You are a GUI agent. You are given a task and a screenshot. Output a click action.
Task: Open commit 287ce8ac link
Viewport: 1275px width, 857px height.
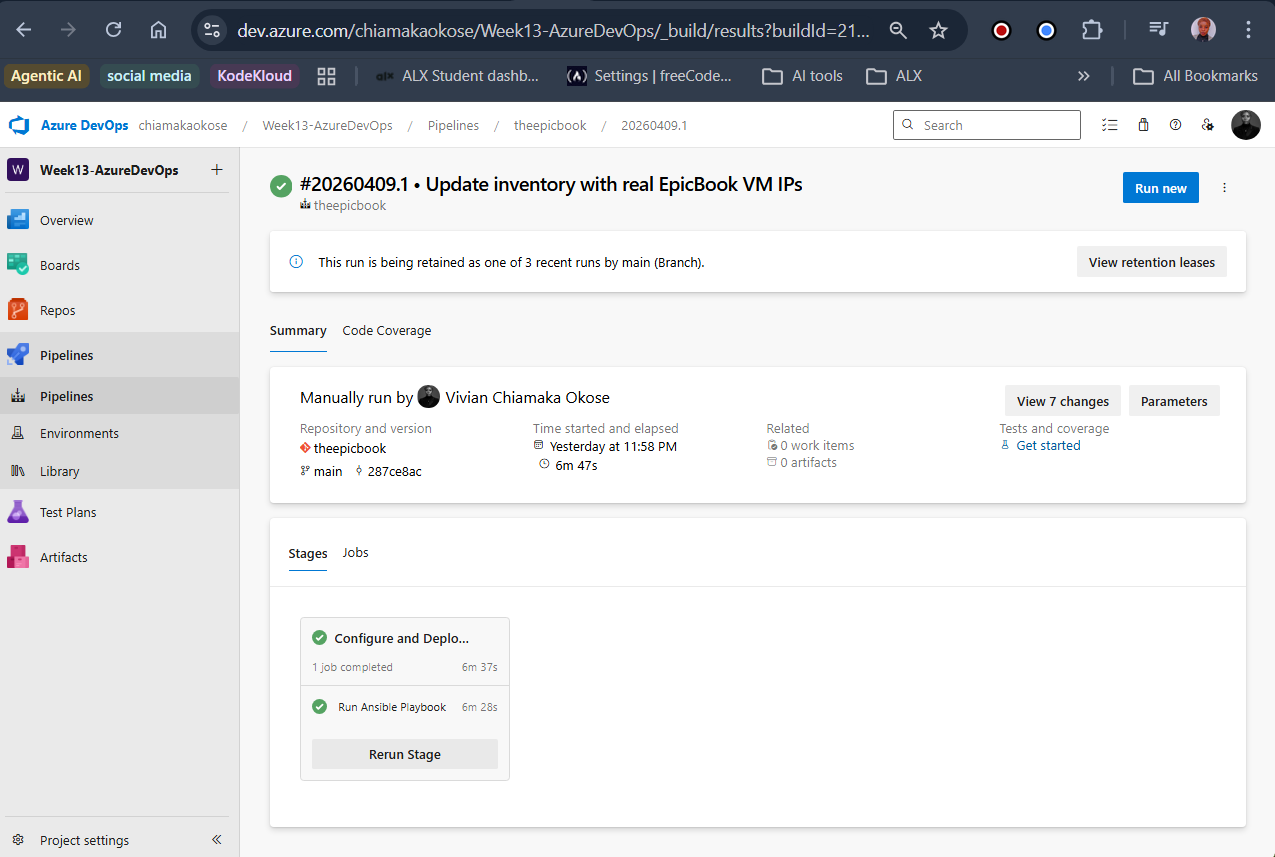click(394, 471)
